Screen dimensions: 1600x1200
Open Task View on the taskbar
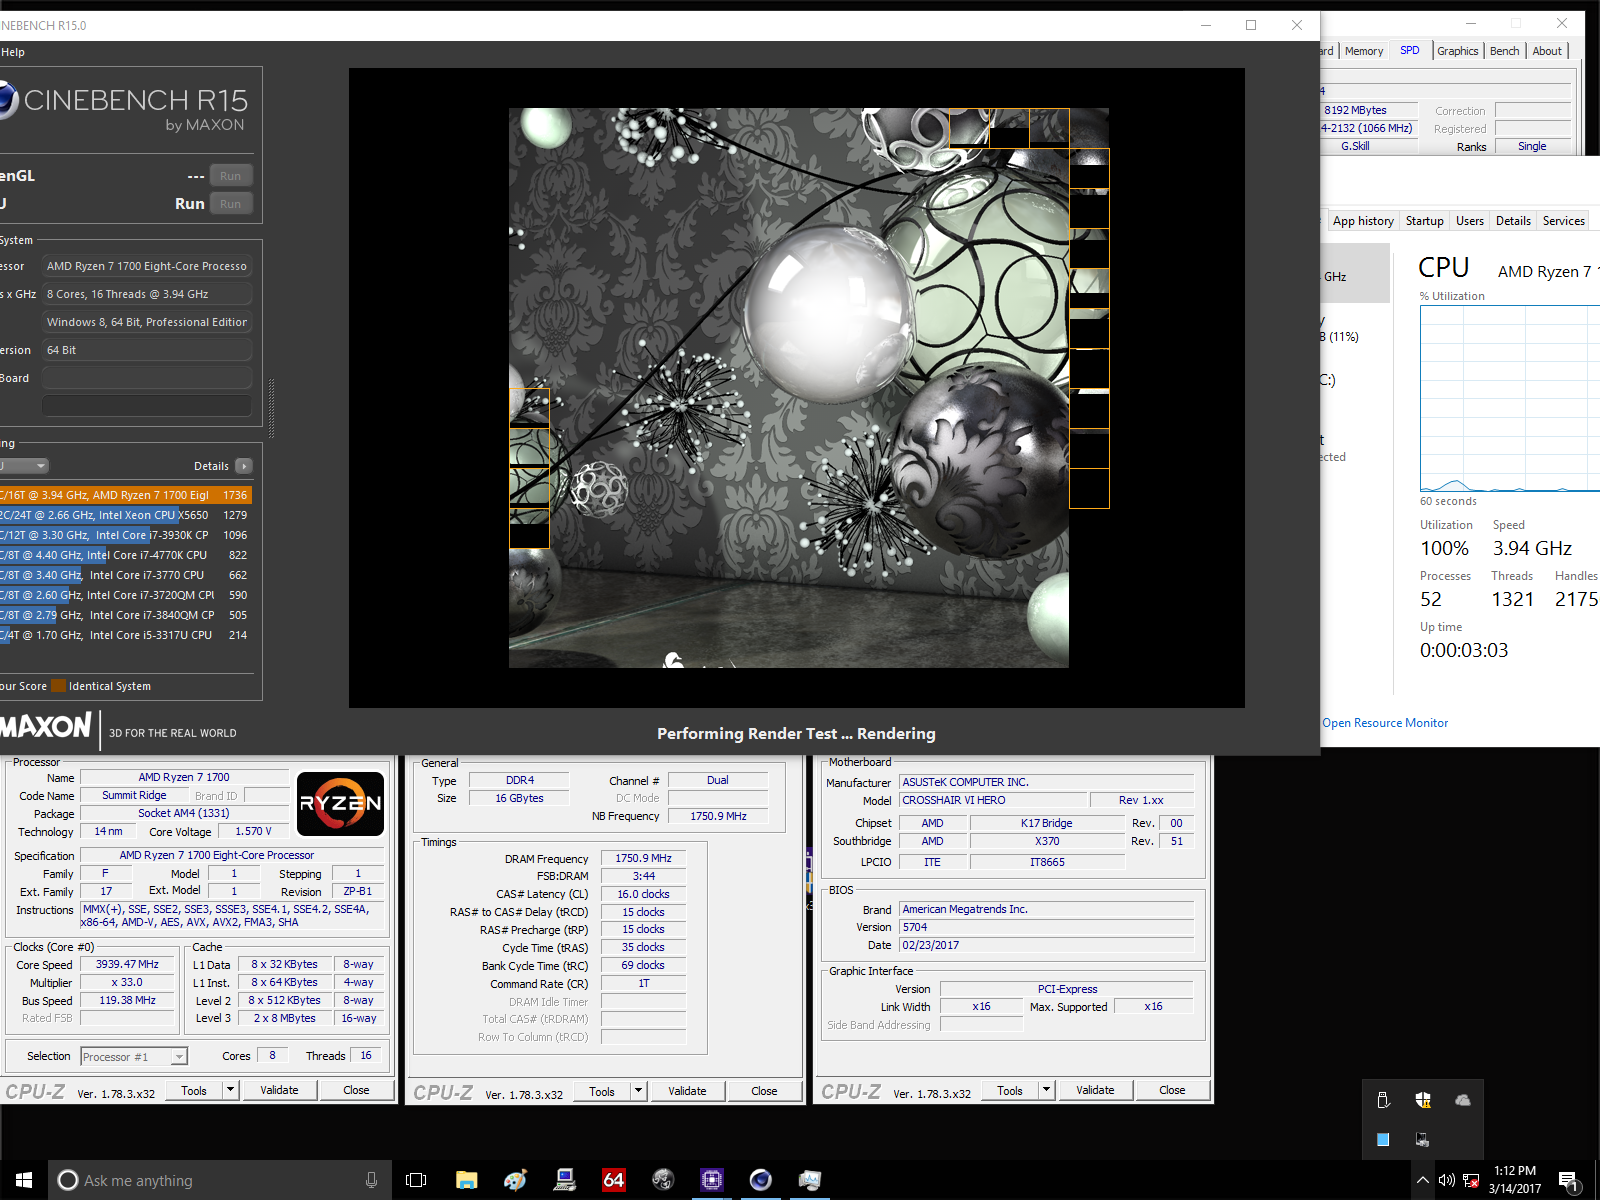pyautogui.click(x=416, y=1180)
